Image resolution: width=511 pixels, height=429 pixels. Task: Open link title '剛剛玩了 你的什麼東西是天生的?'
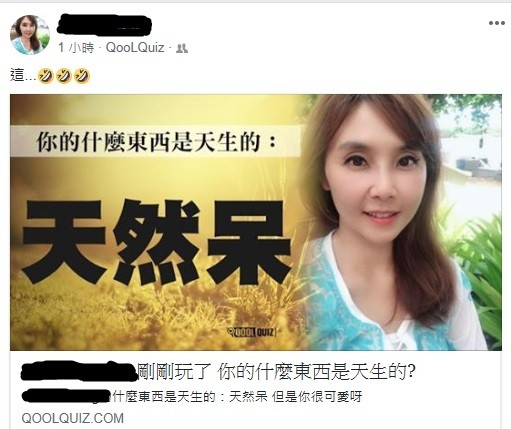(277, 371)
